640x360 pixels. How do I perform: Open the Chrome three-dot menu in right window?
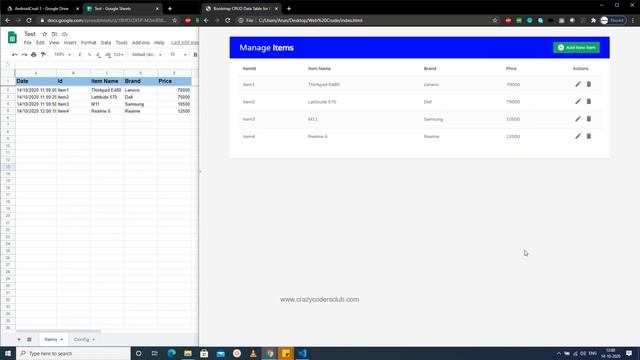tap(633, 20)
